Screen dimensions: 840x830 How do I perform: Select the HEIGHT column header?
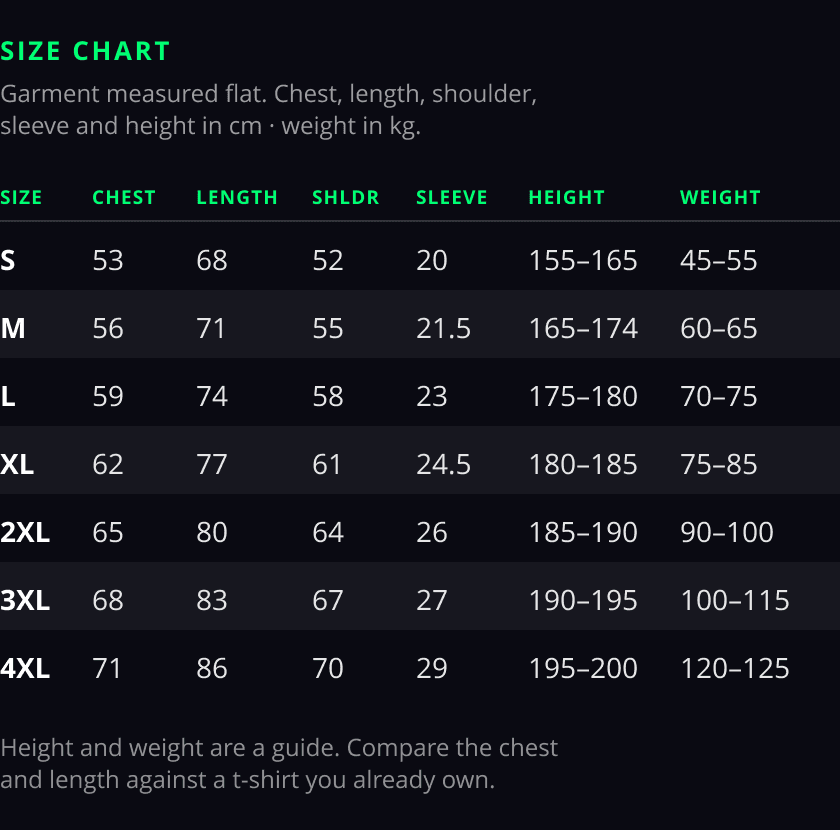(x=567, y=198)
